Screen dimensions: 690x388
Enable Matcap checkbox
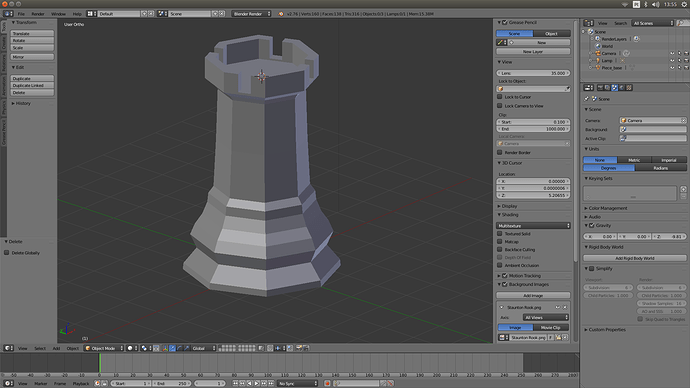tap(499, 242)
